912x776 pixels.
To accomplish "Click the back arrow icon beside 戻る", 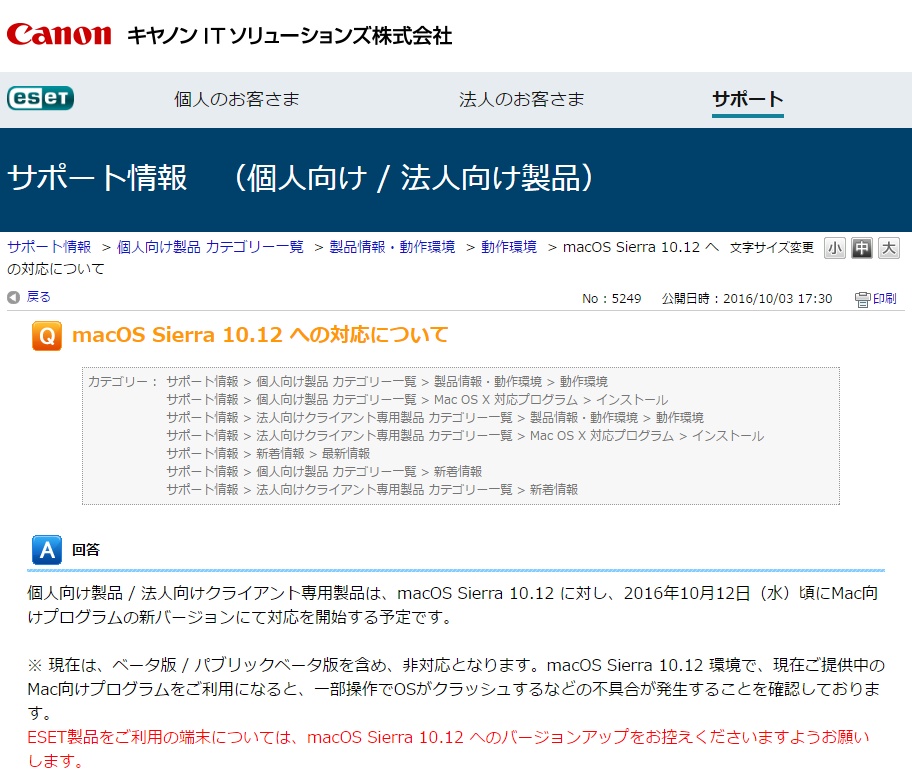I will click(x=13, y=297).
